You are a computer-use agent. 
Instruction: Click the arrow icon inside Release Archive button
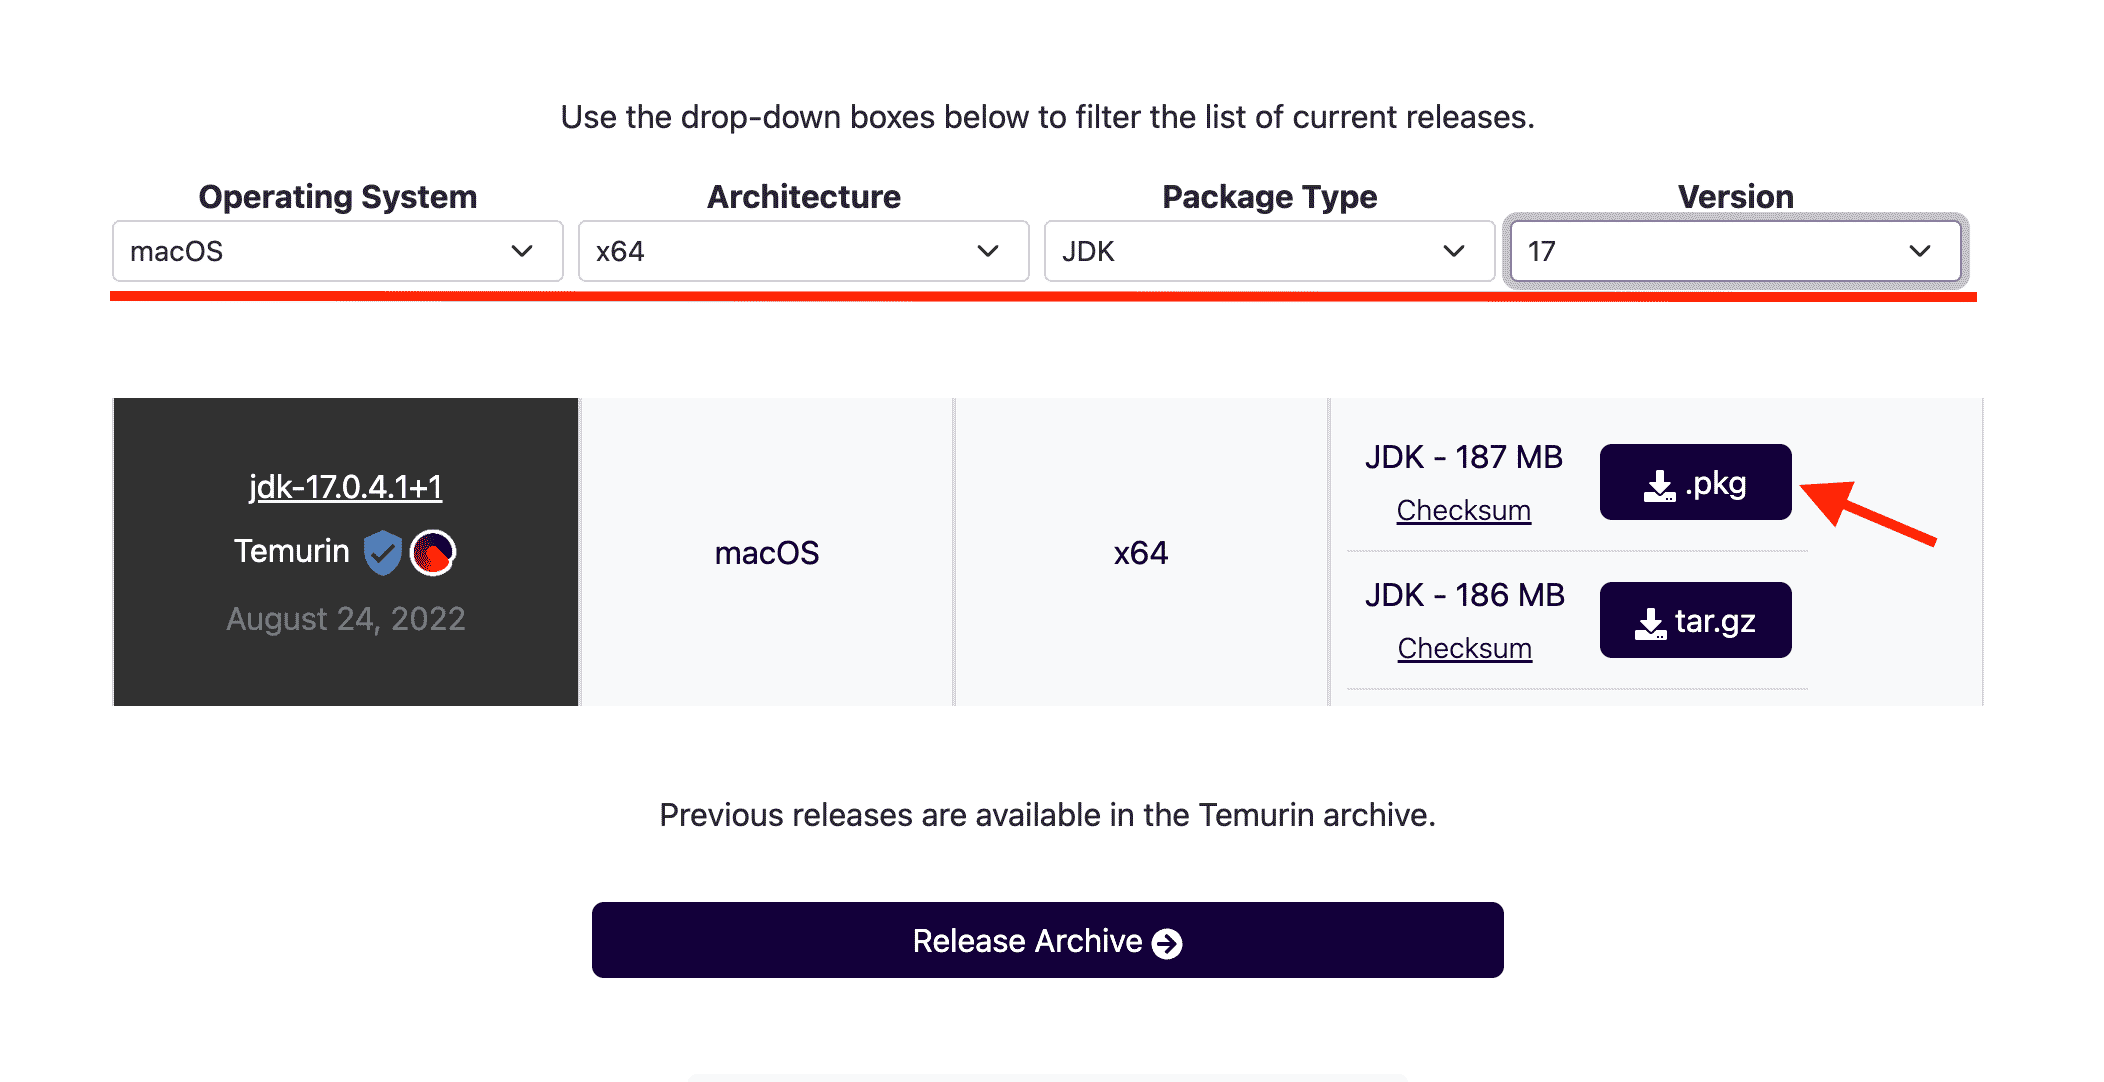[1166, 941]
